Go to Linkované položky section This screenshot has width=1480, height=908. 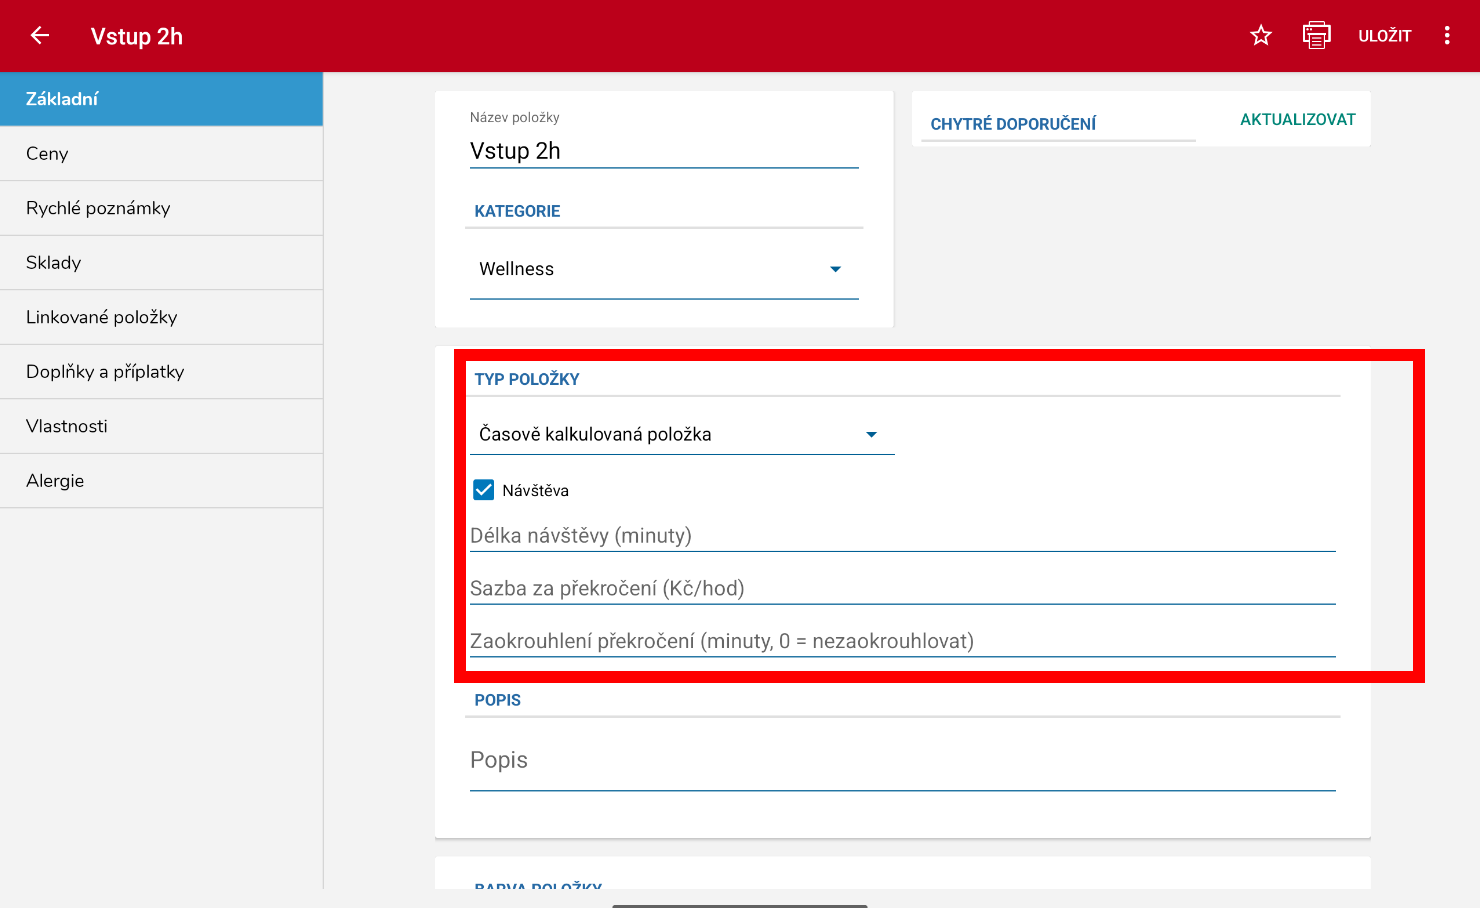click(161, 317)
